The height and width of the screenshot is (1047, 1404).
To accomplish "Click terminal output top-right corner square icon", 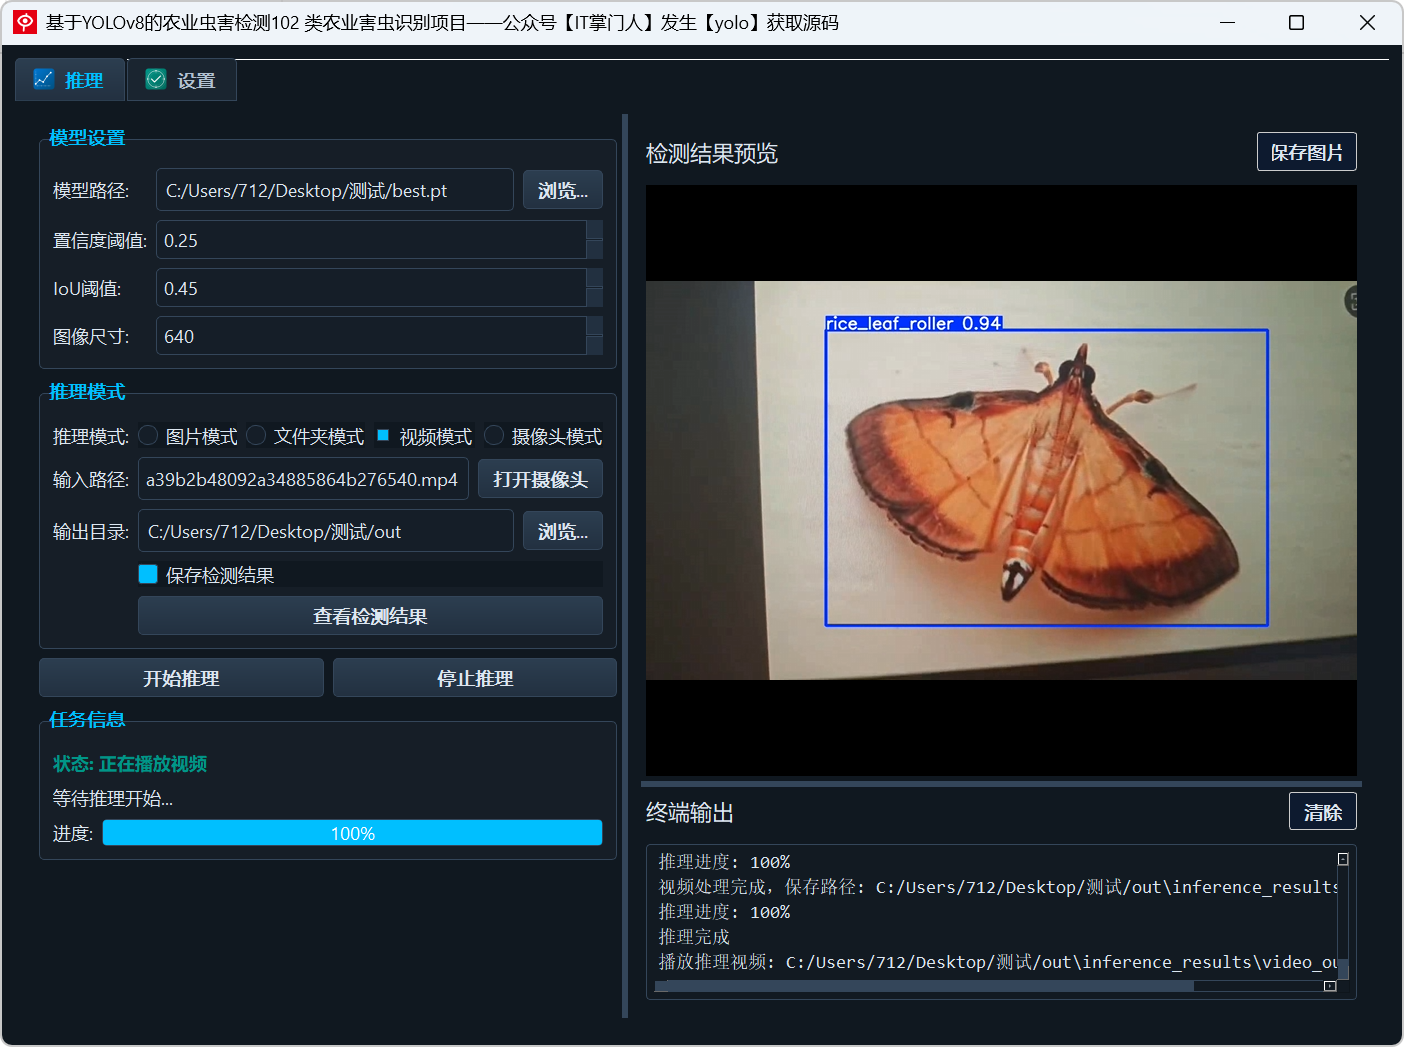I will [1343, 859].
